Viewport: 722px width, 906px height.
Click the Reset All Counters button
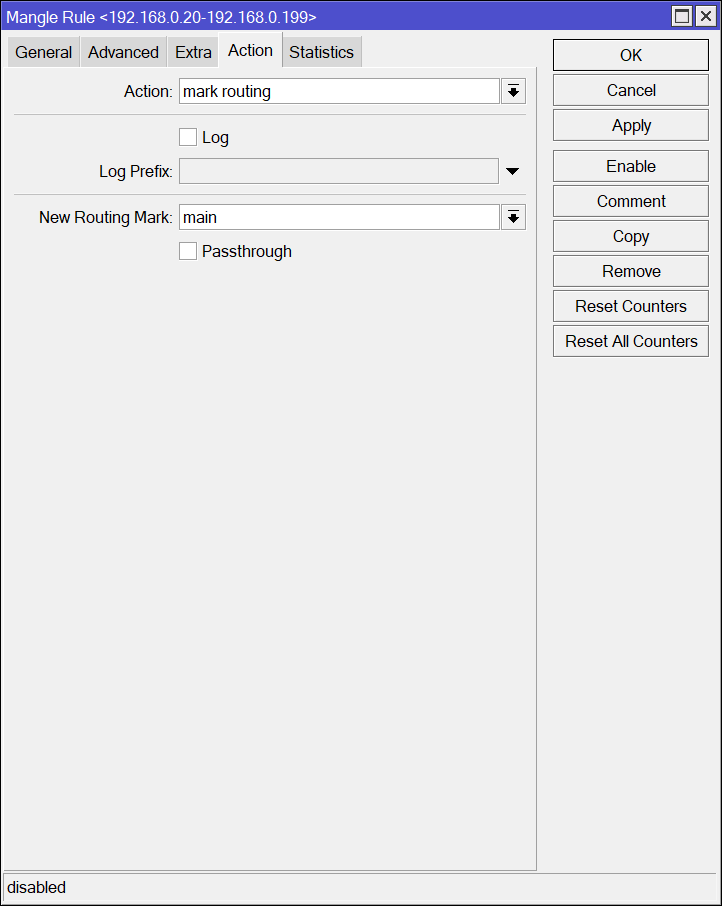[631, 342]
